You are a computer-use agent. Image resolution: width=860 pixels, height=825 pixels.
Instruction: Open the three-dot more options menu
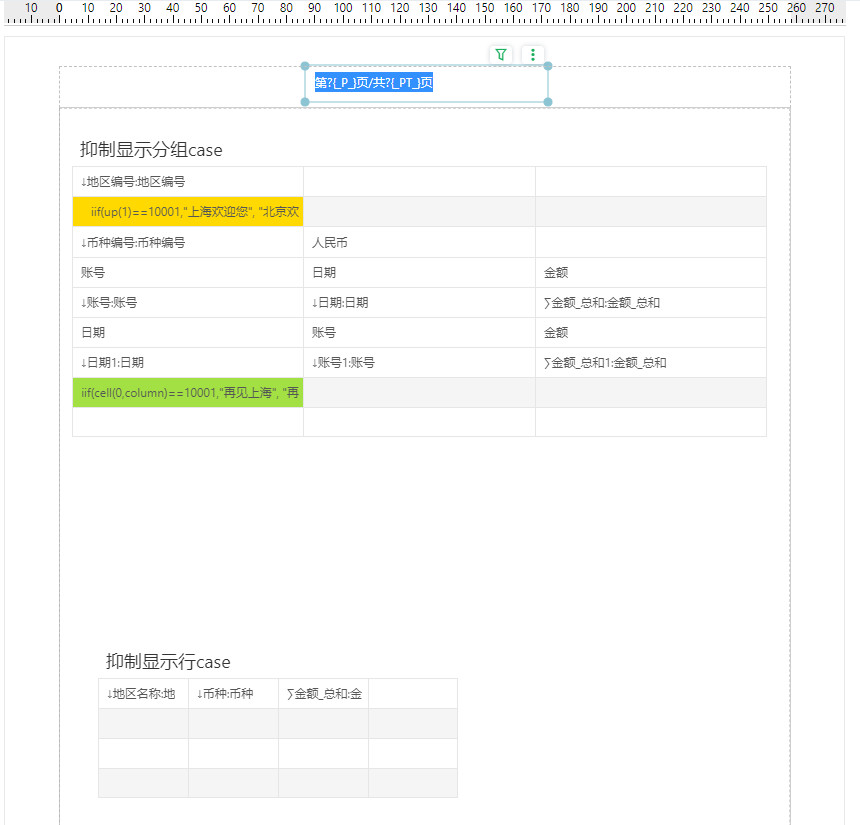click(533, 55)
